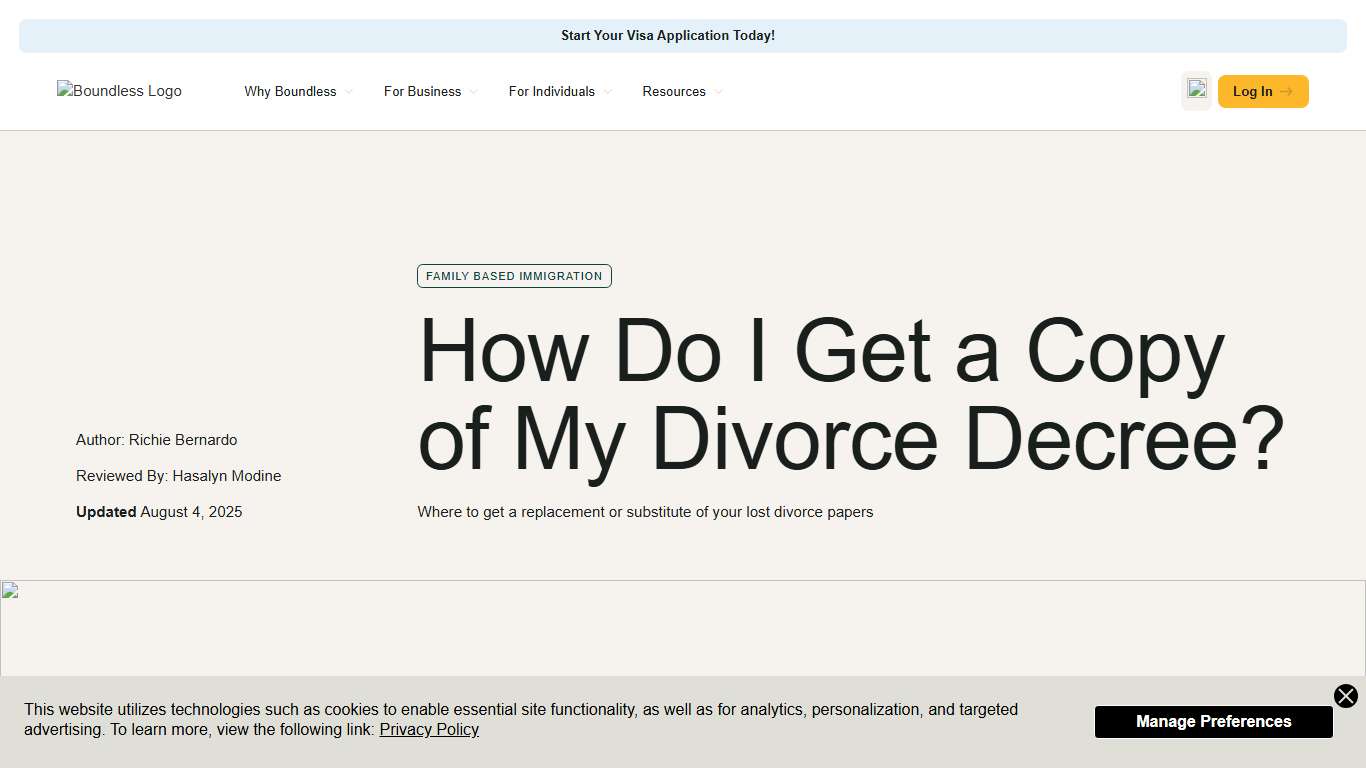Screen dimensions: 1366x768
Task: Select the FAMILY BASED IMMIGRATION category tag
Action: tap(514, 276)
